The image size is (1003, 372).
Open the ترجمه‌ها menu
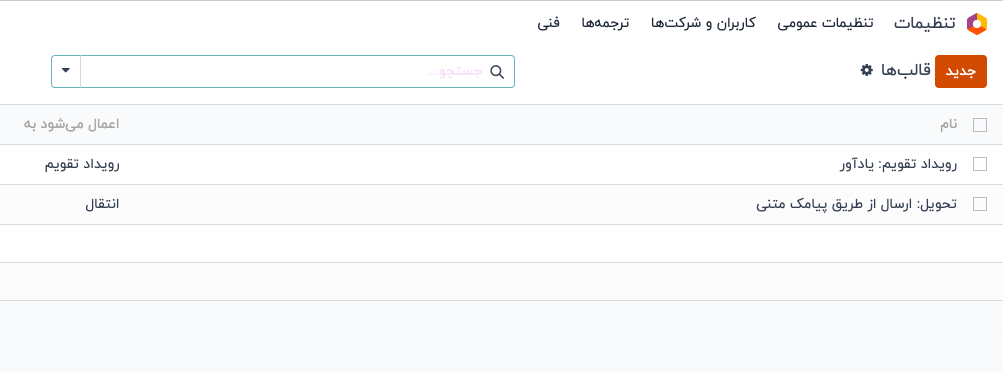click(x=605, y=23)
